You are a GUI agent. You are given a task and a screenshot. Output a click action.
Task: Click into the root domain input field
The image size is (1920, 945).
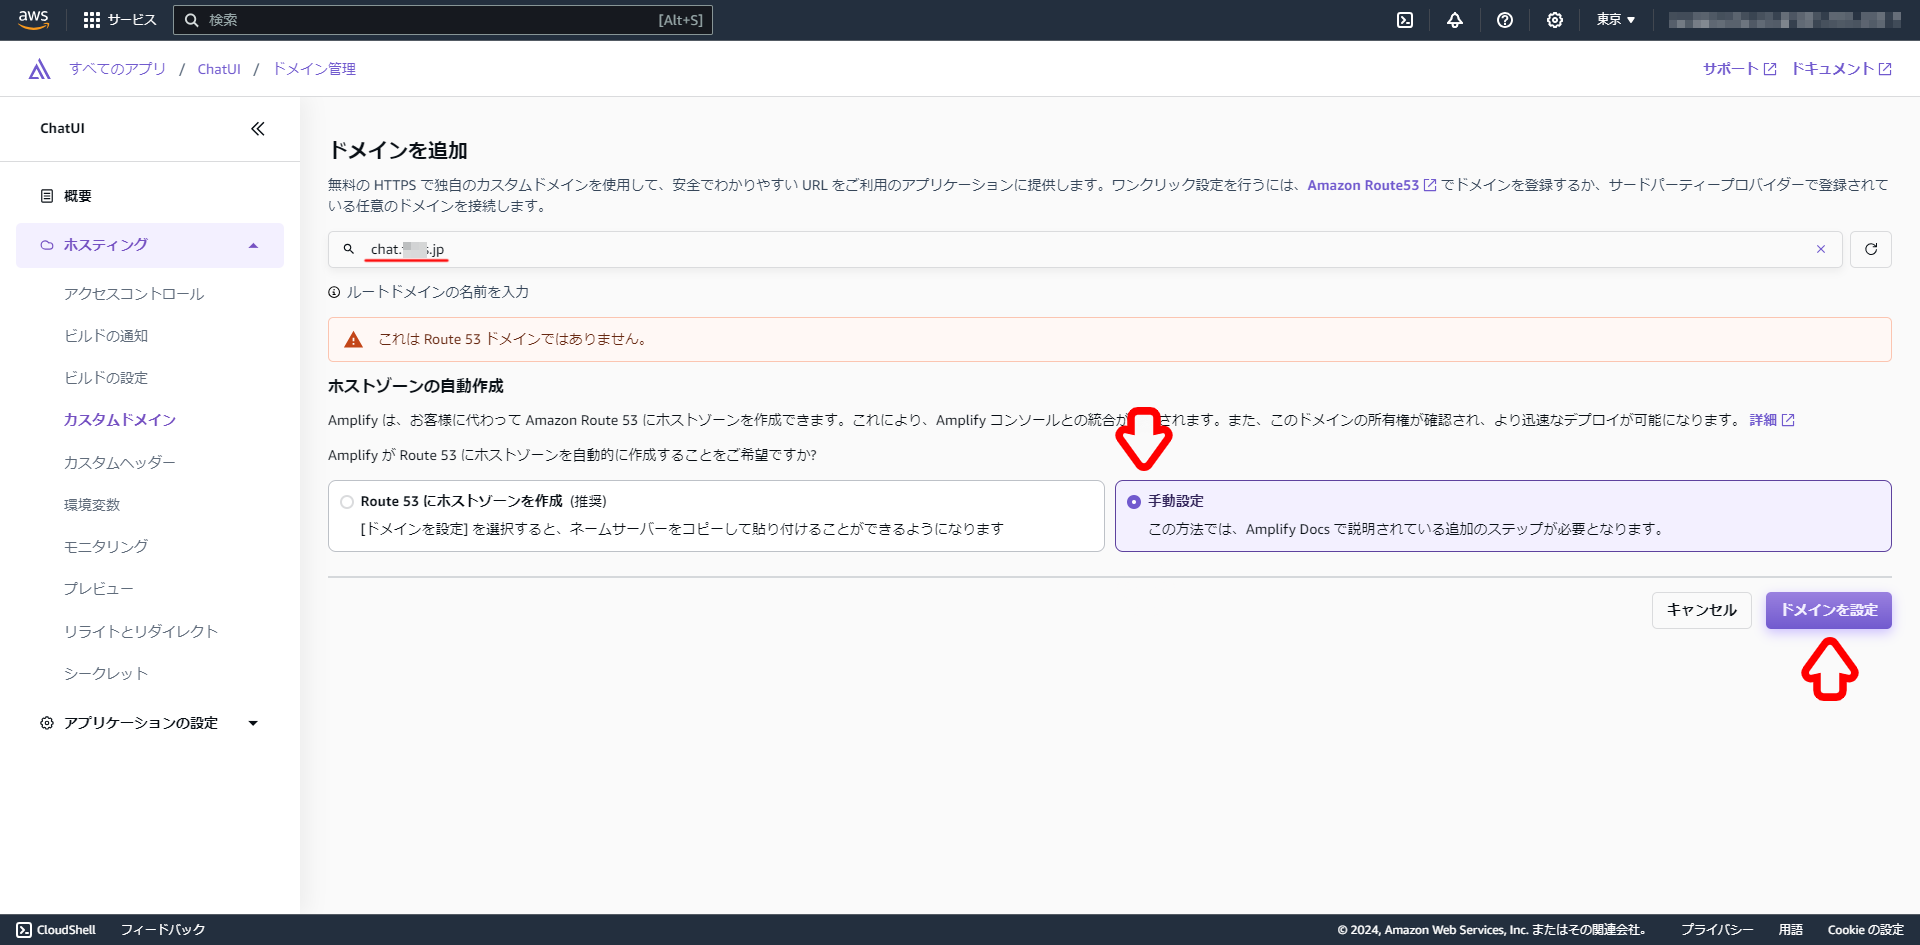pos(1085,249)
